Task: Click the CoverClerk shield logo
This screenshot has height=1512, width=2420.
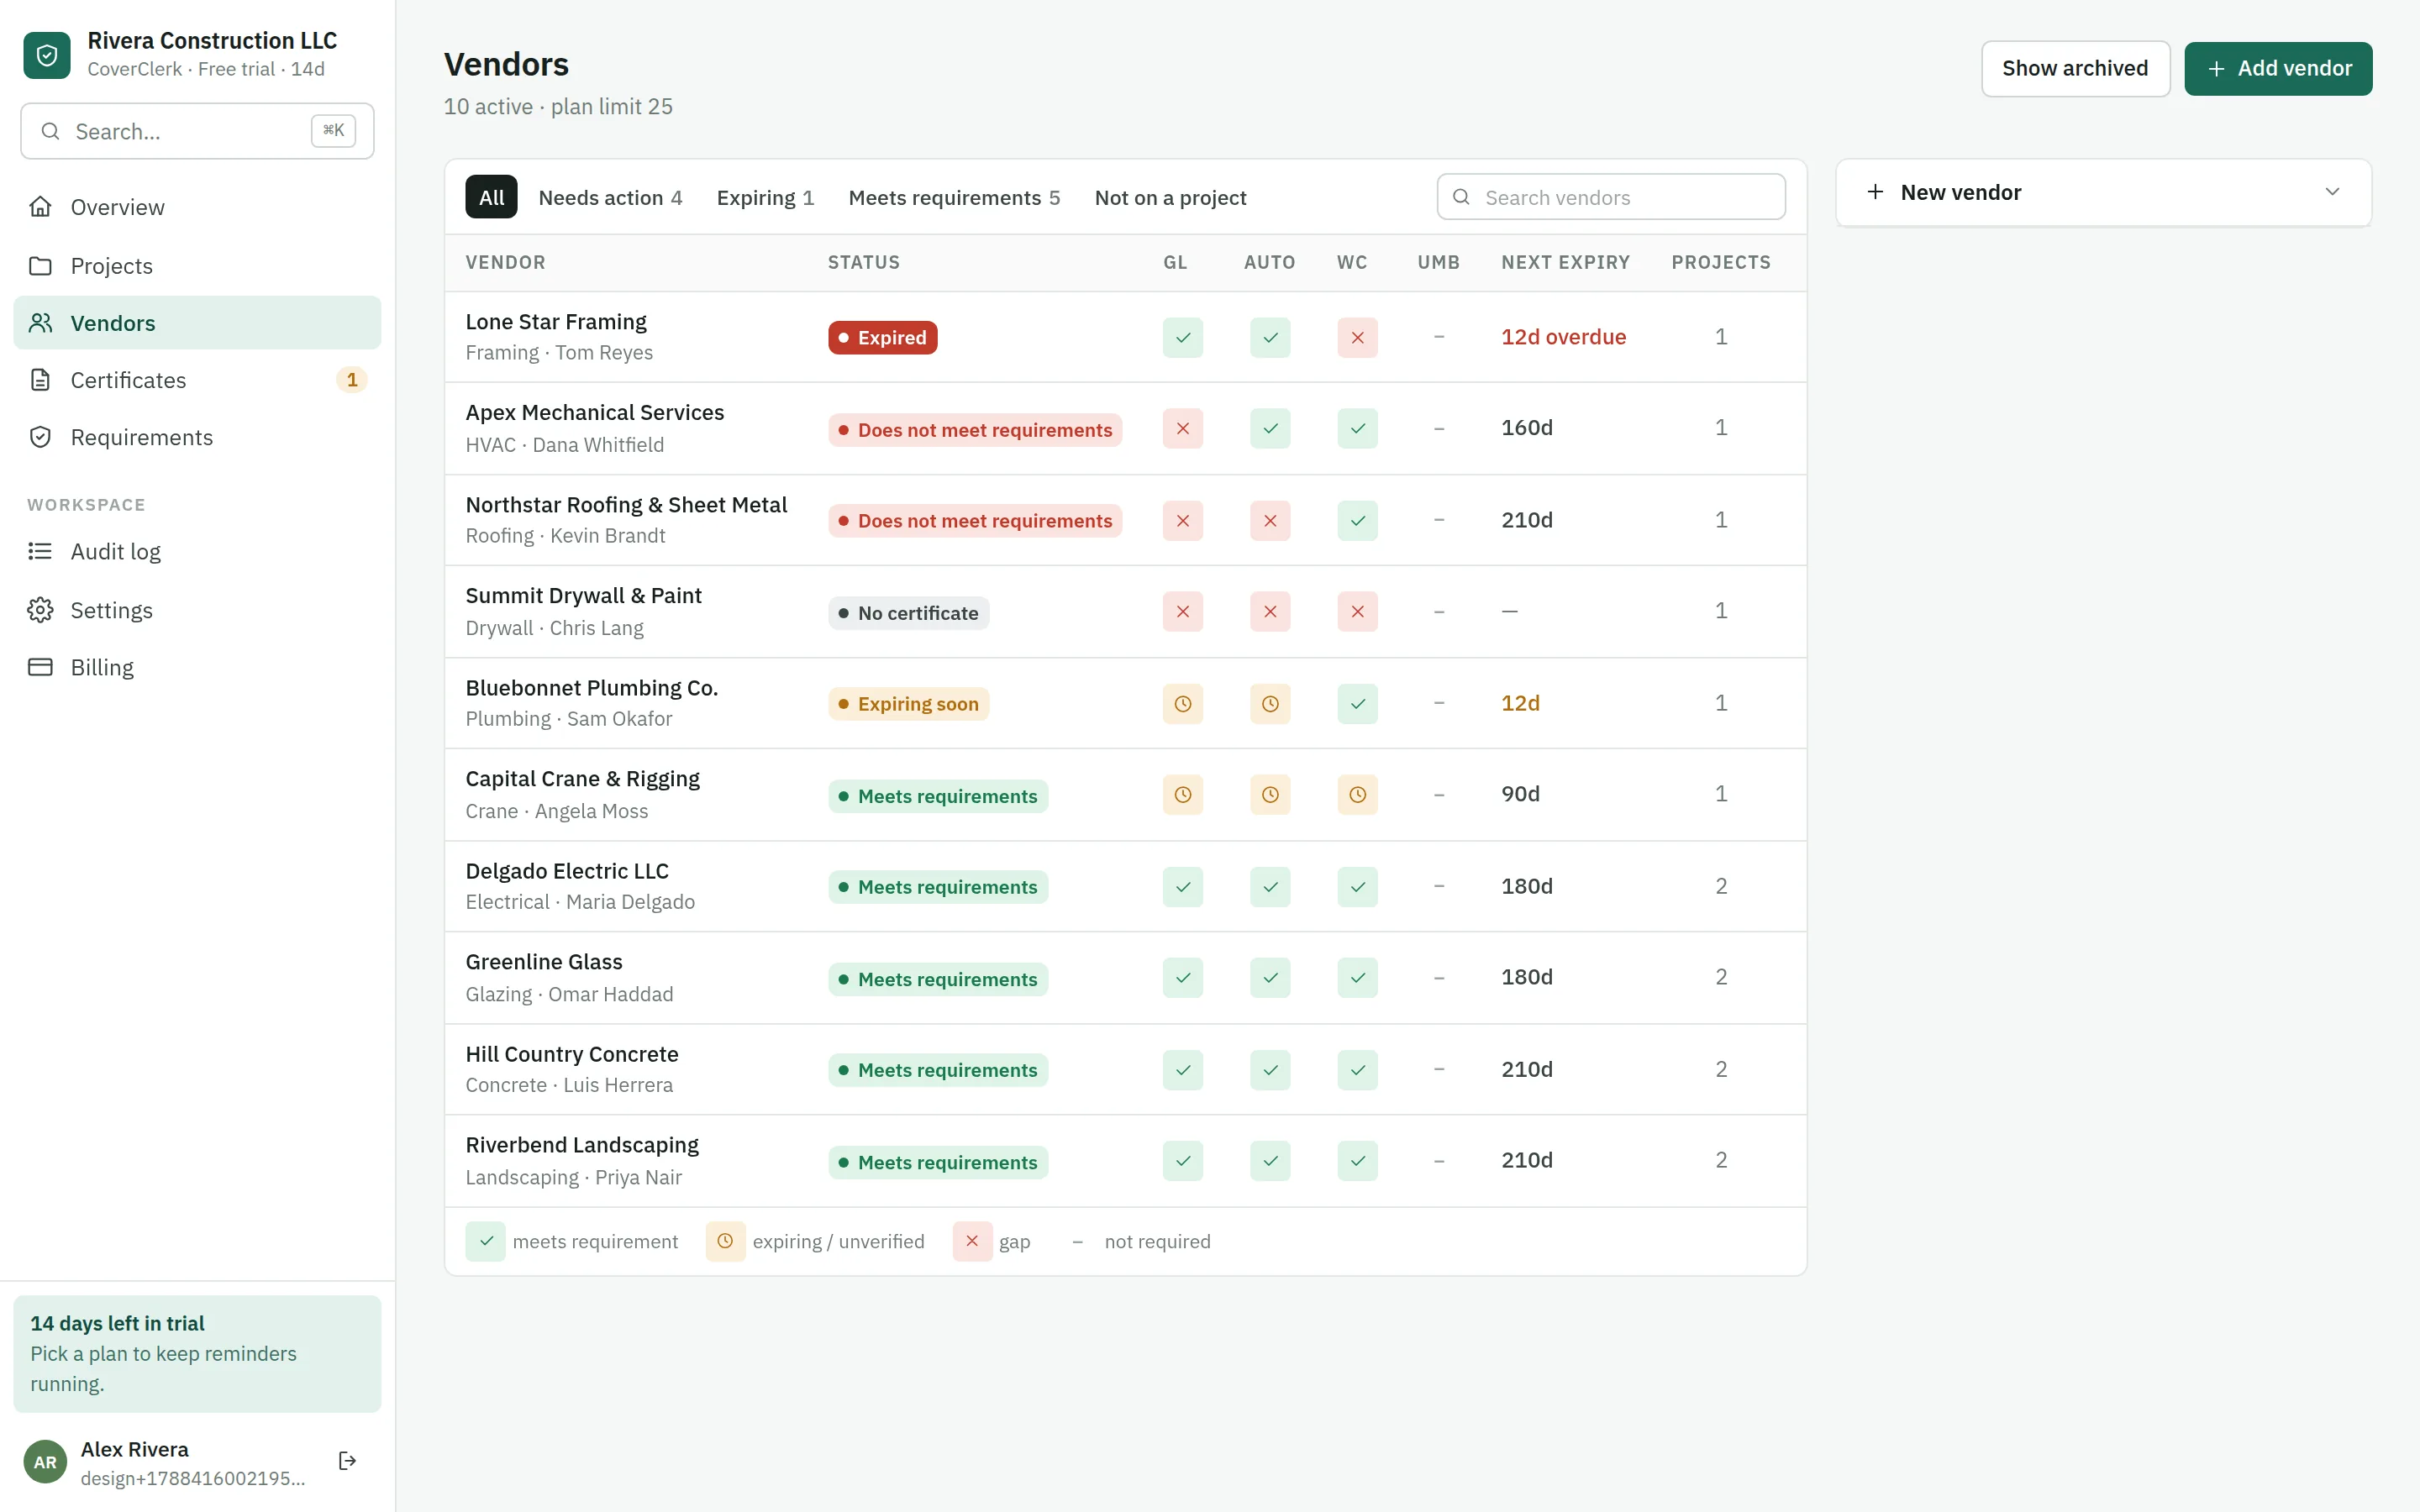Action: coord(47,55)
